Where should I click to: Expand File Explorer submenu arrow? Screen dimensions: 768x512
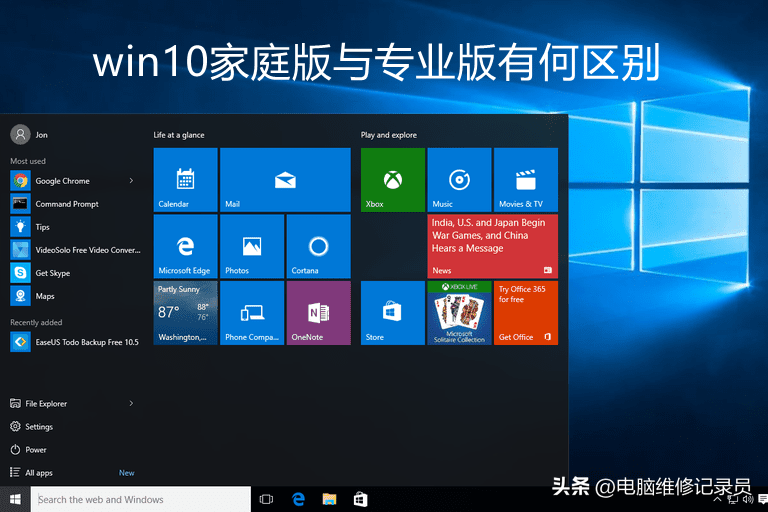[x=131, y=404]
